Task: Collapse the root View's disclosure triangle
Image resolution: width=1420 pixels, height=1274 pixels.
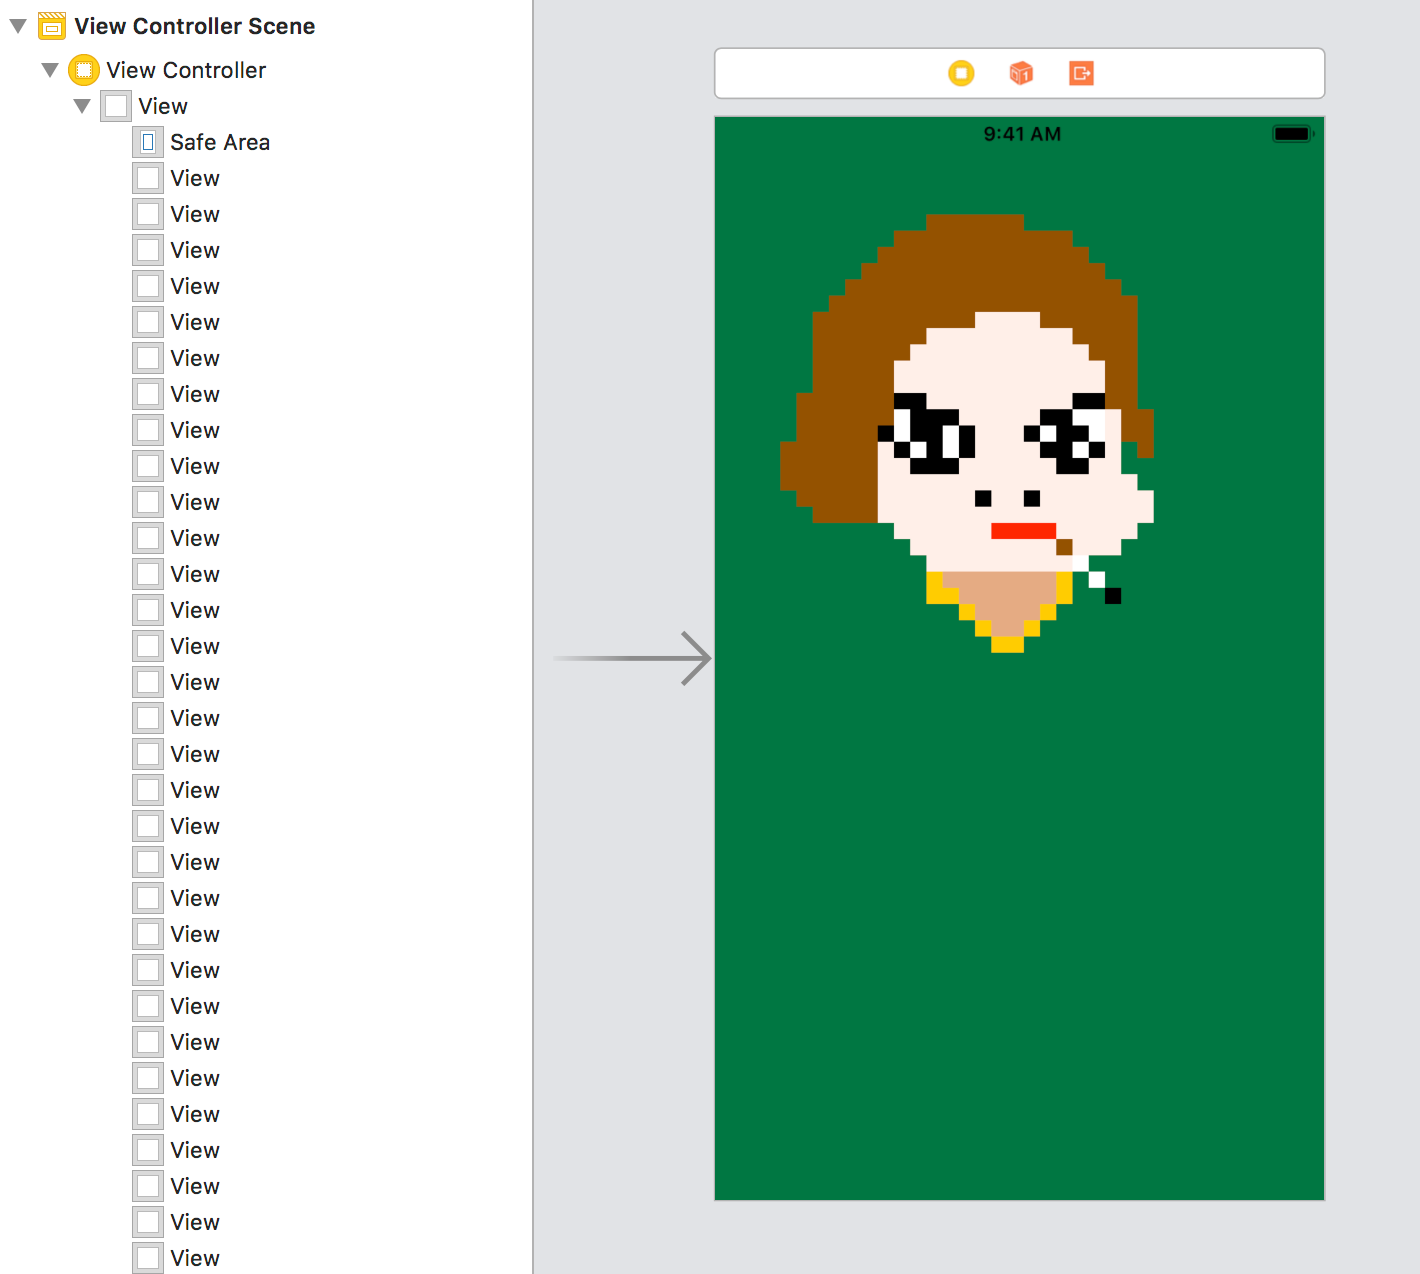Action: coord(82,106)
